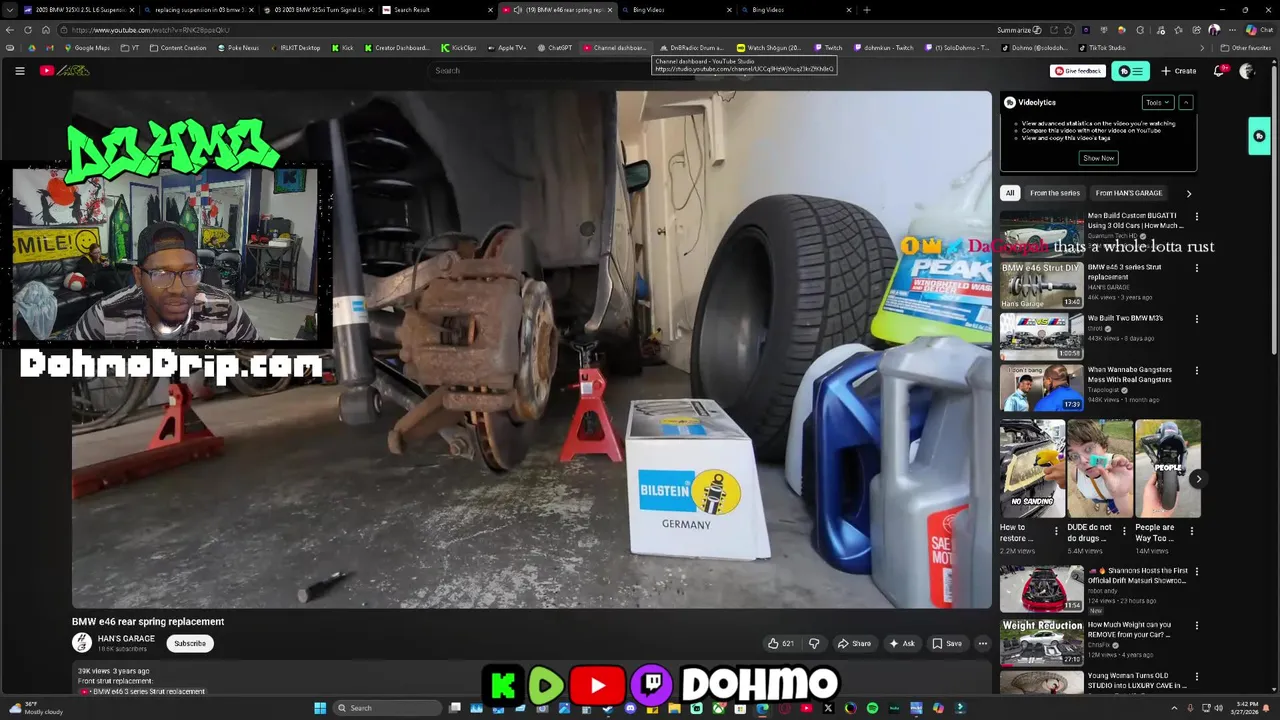Select the From the series chip

point(1055,193)
